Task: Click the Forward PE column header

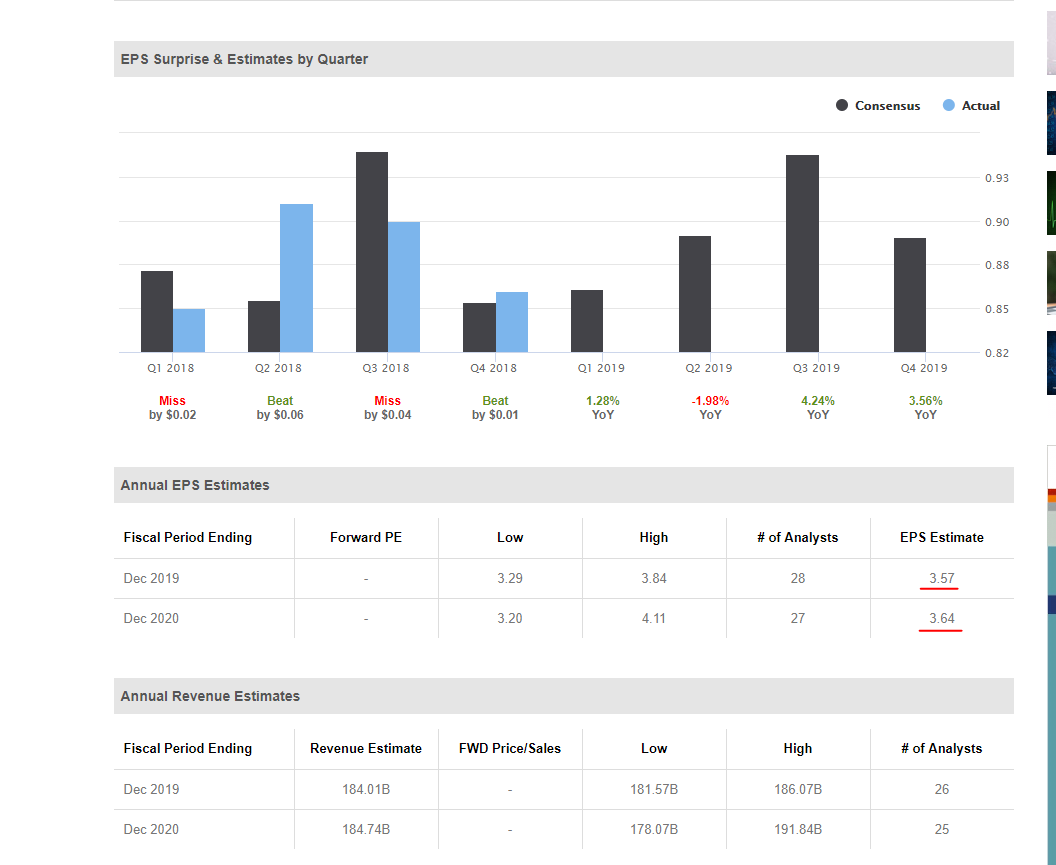Action: (366, 538)
